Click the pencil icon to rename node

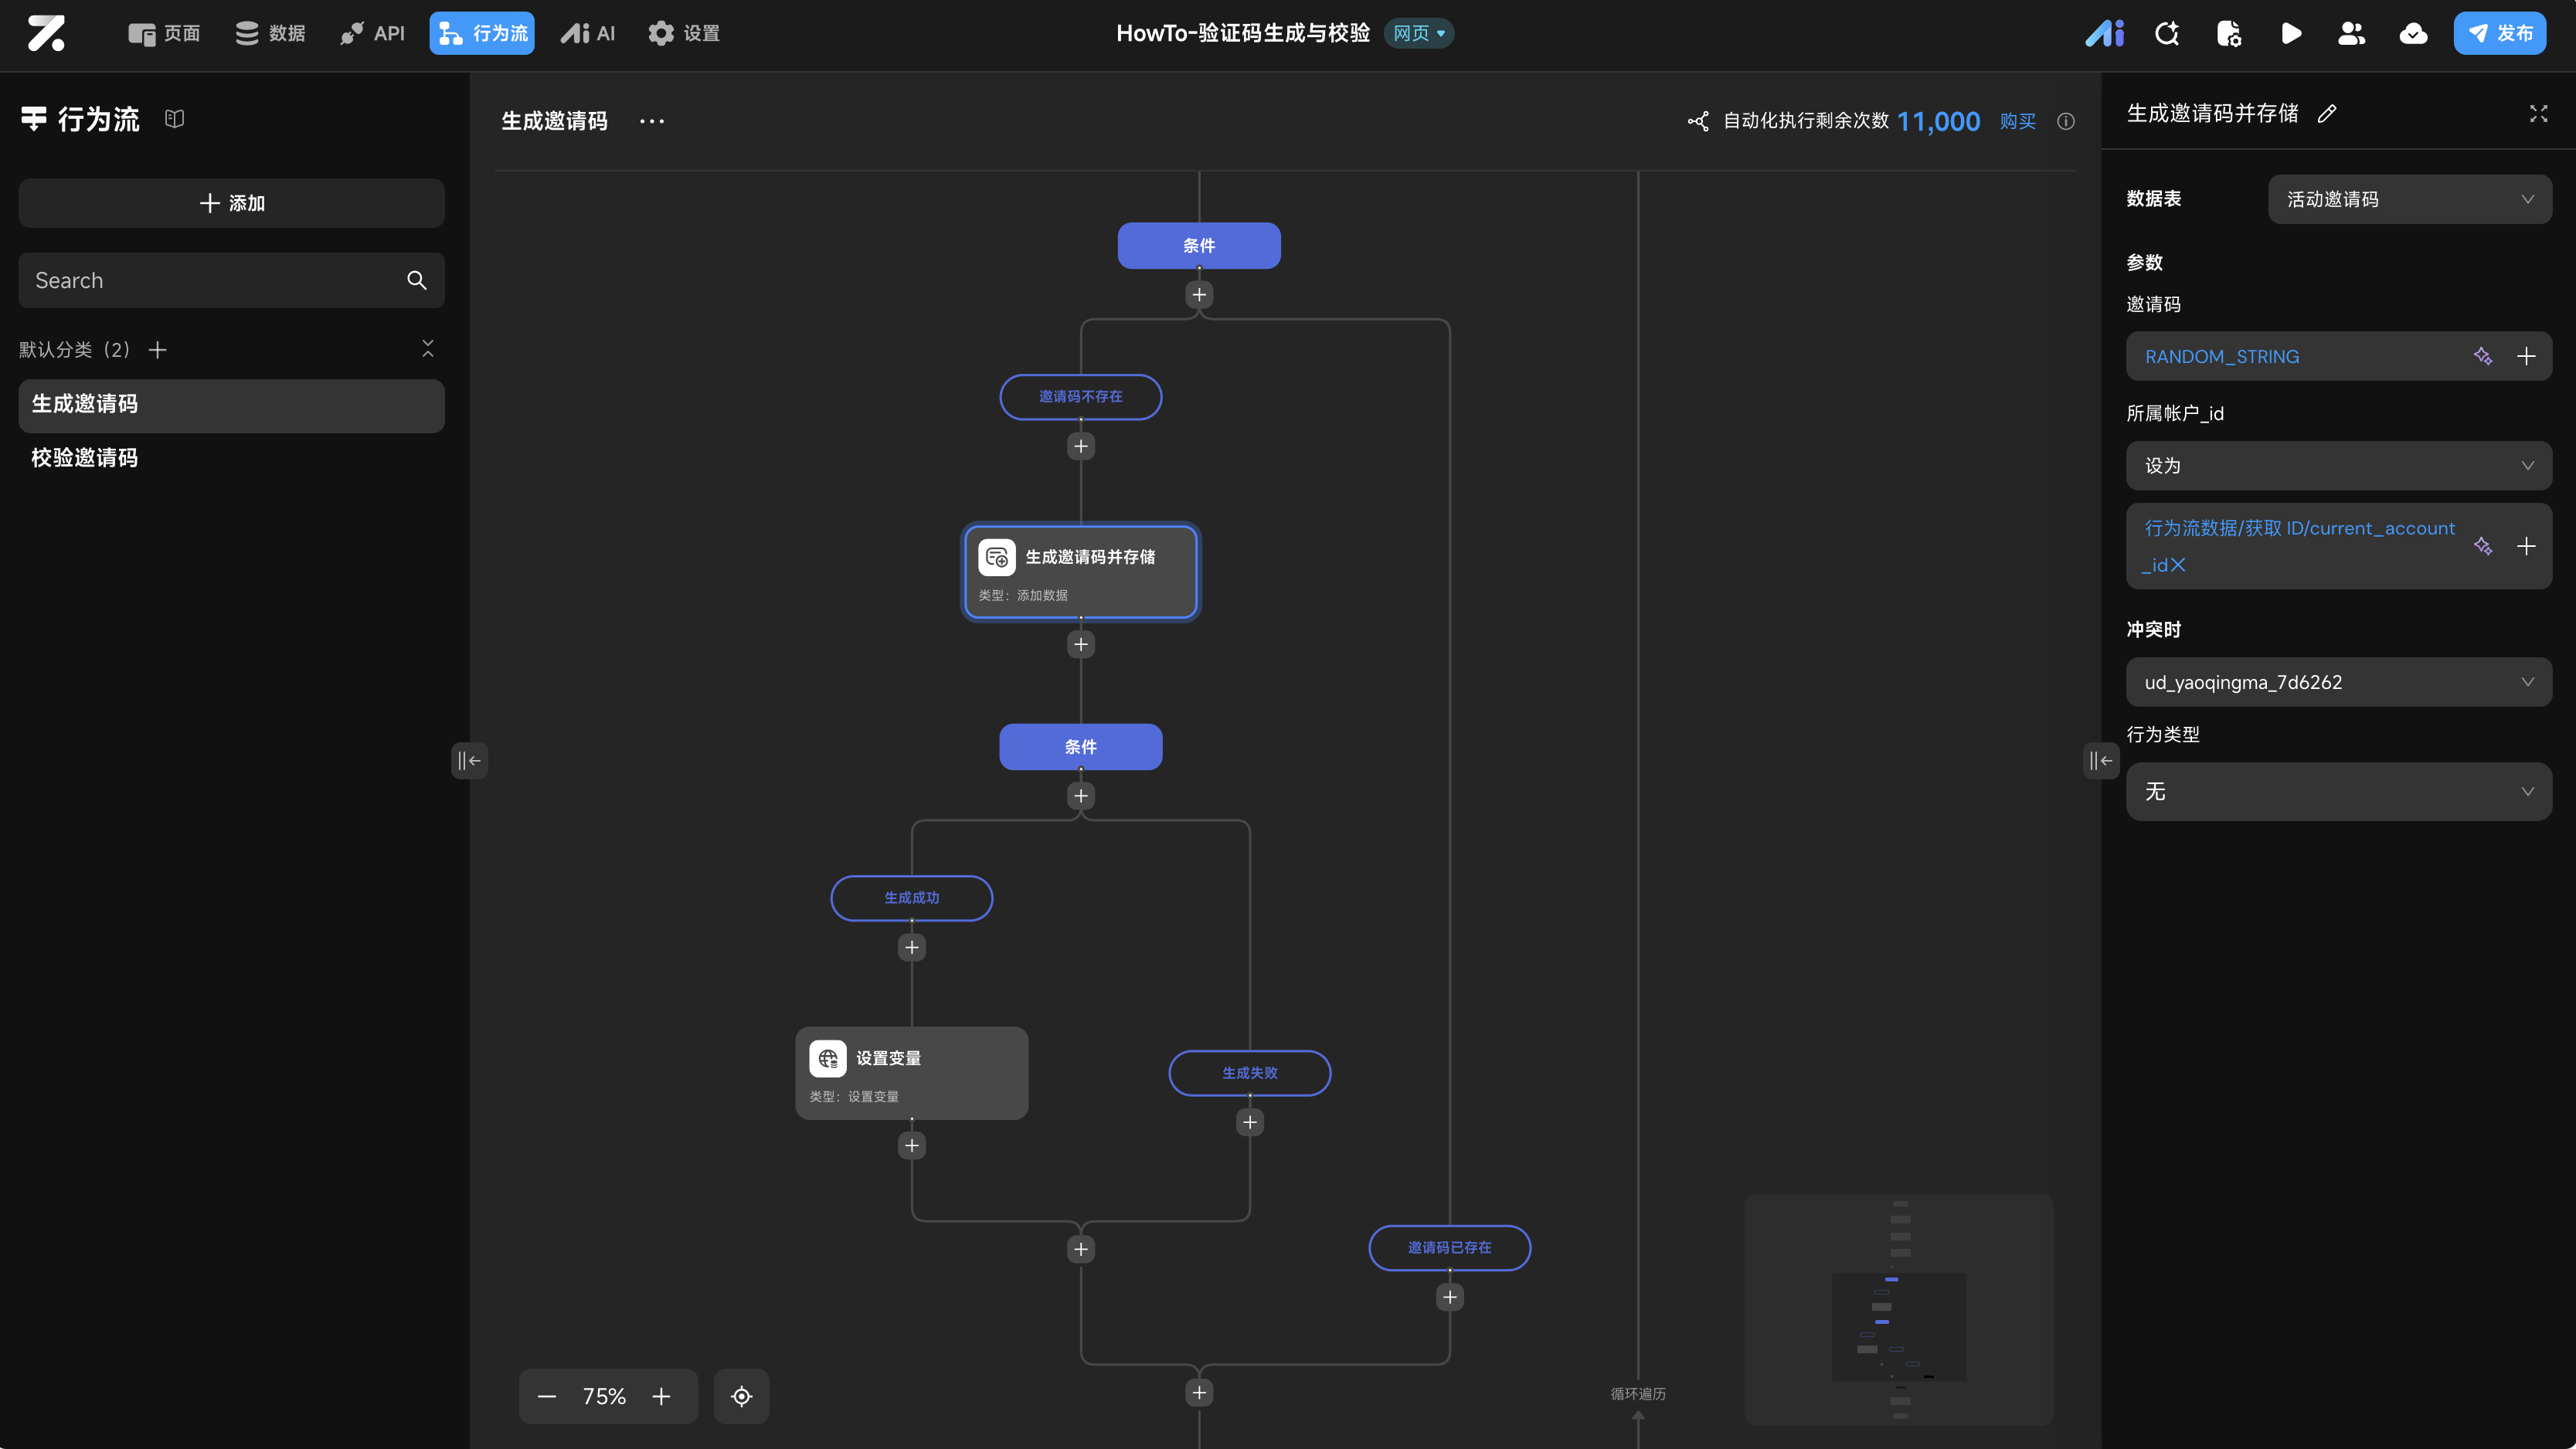click(x=2327, y=114)
